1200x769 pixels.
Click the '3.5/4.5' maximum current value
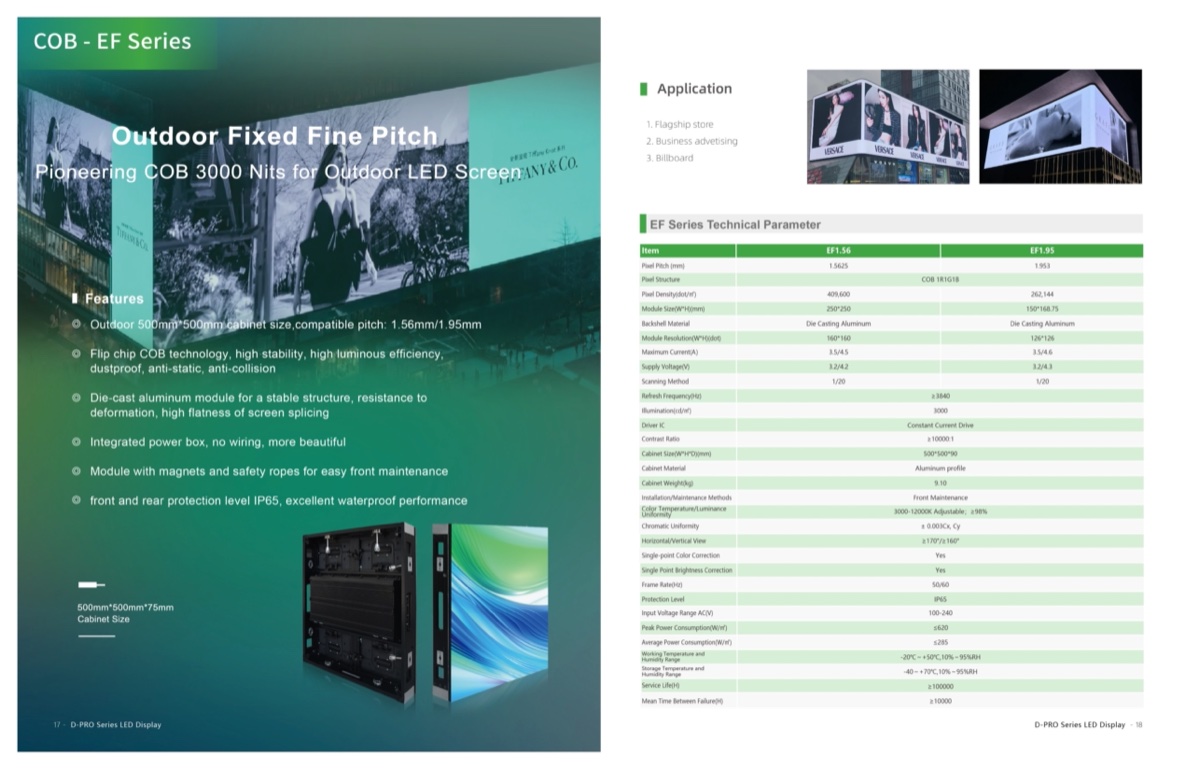[838, 353]
